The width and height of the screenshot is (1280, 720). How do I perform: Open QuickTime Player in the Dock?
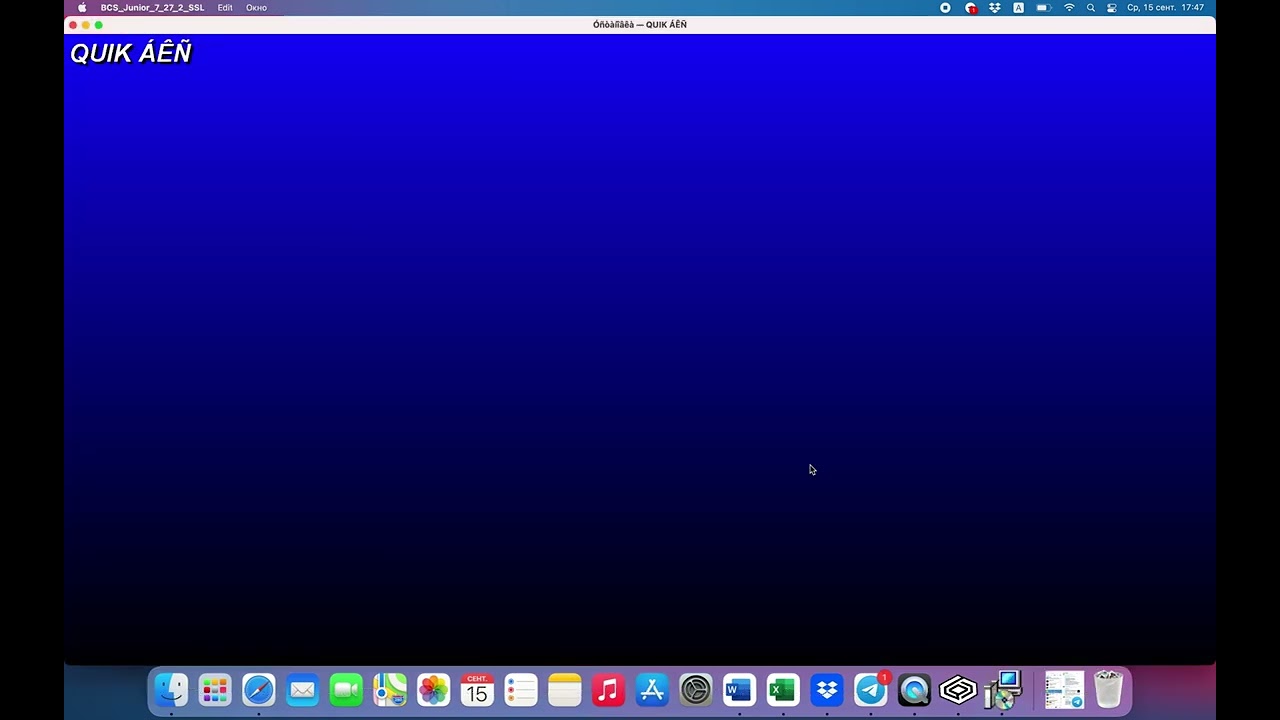[x=914, y=690]
